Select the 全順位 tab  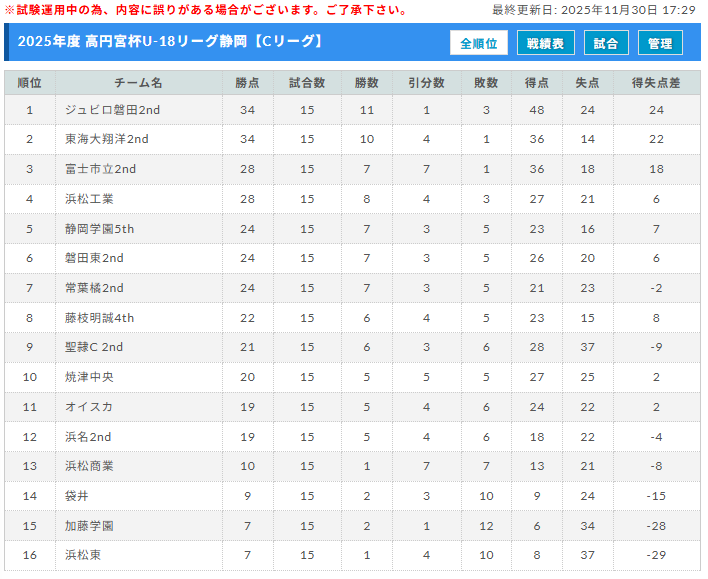tap(479, 43)
